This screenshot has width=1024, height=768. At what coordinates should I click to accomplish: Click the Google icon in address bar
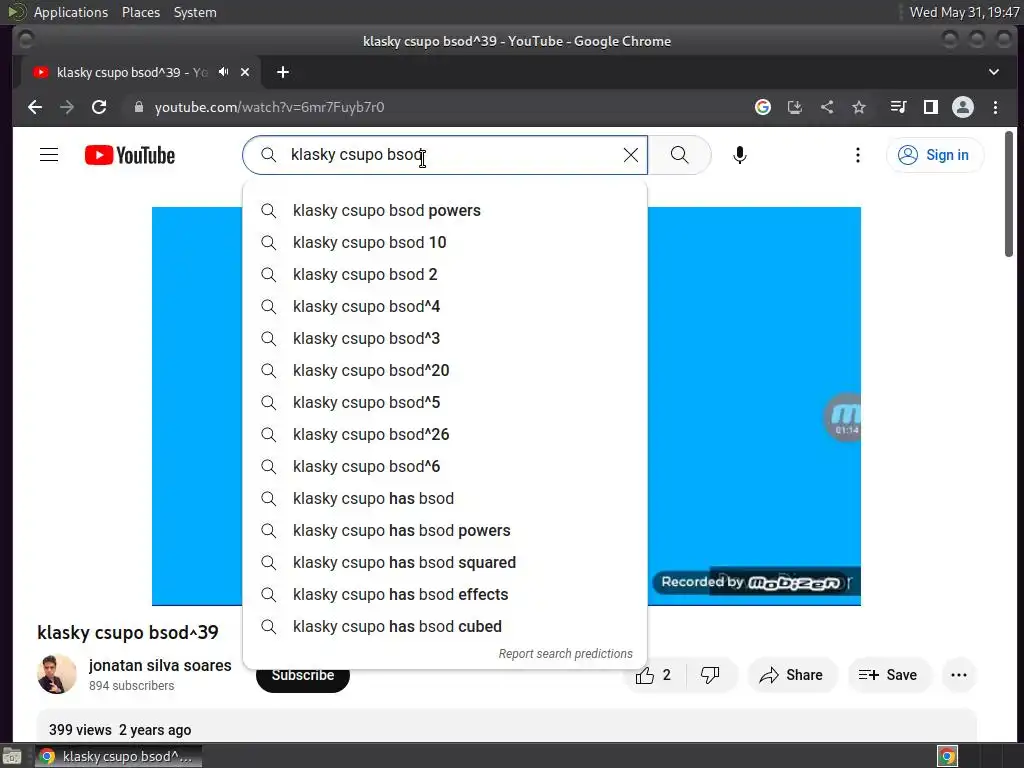tap(763, 107)
